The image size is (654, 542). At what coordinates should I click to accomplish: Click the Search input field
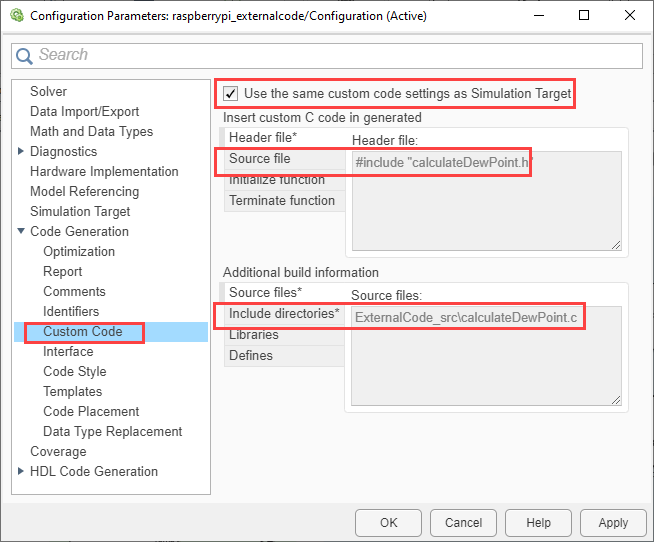pos(330,56)
